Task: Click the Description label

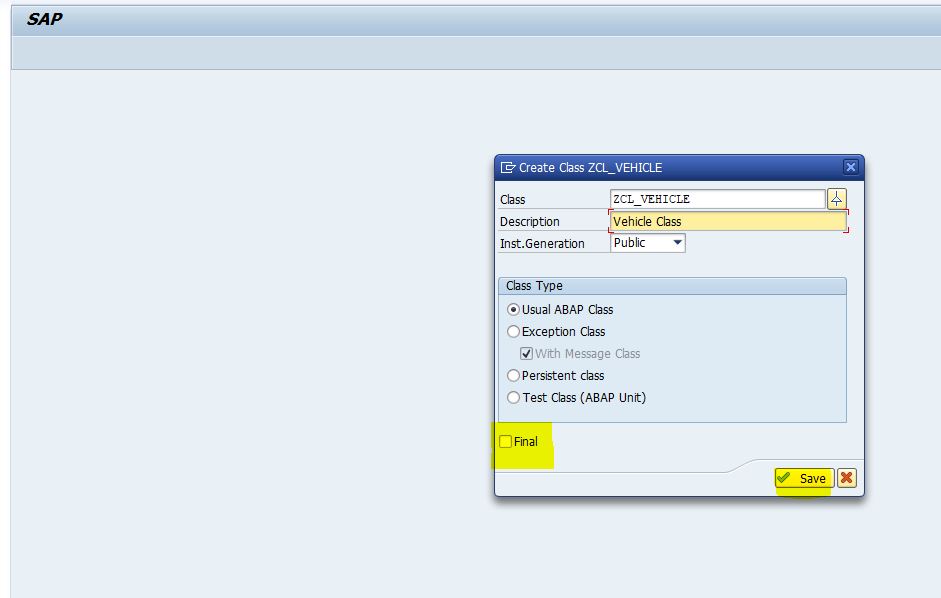Action: pyautogui.click(x=529, y=222)
